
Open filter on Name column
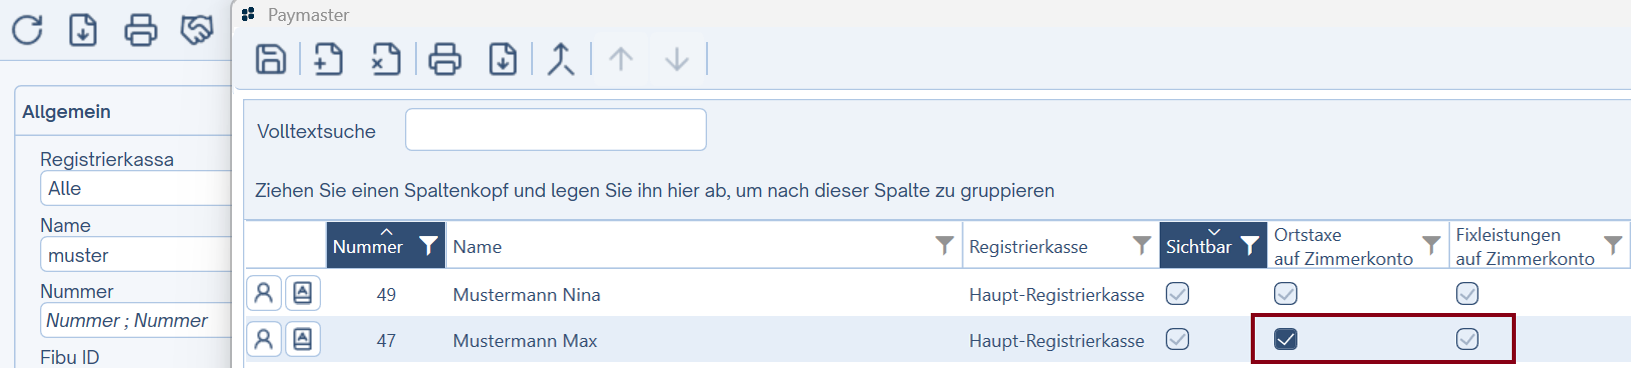[x=944, y=245]
